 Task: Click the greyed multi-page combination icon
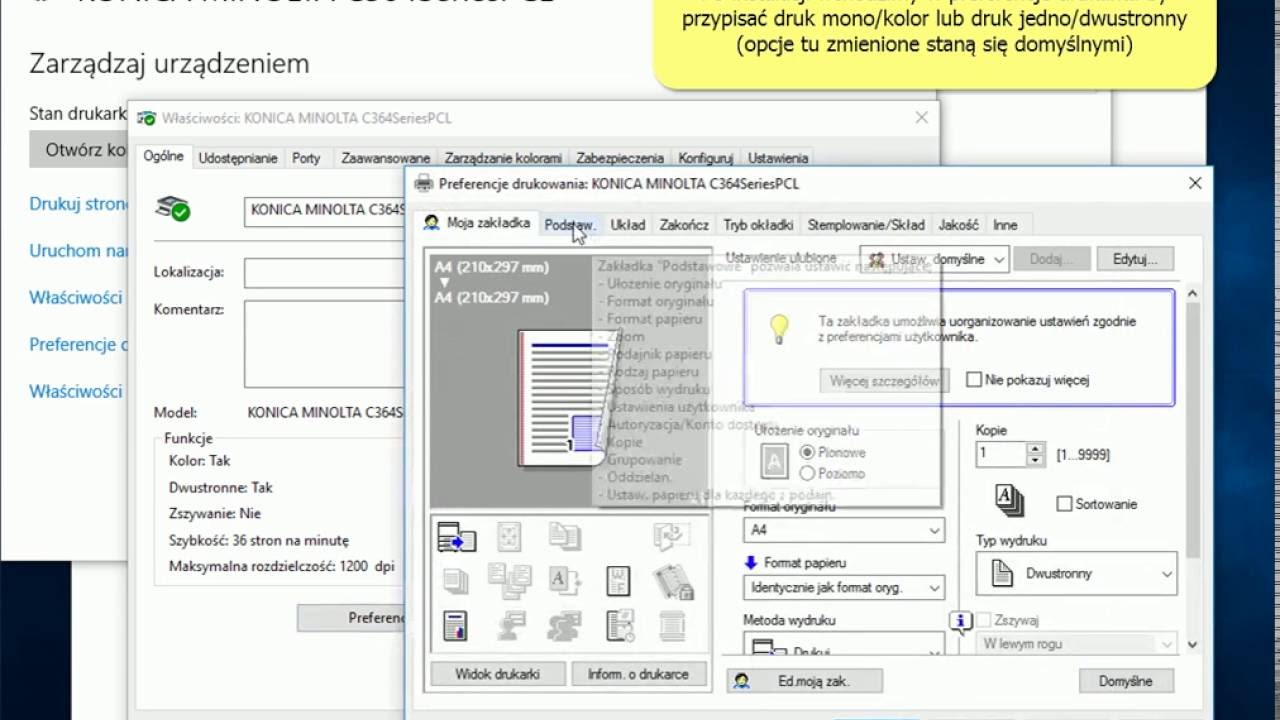[x=509, y=580]
